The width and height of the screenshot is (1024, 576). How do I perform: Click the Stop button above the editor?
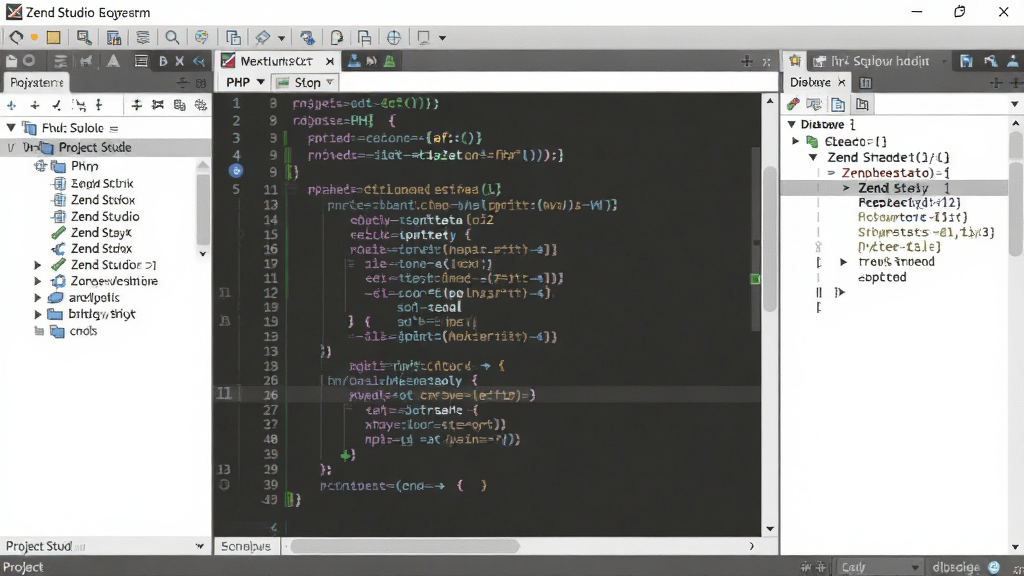pos(305,82)
